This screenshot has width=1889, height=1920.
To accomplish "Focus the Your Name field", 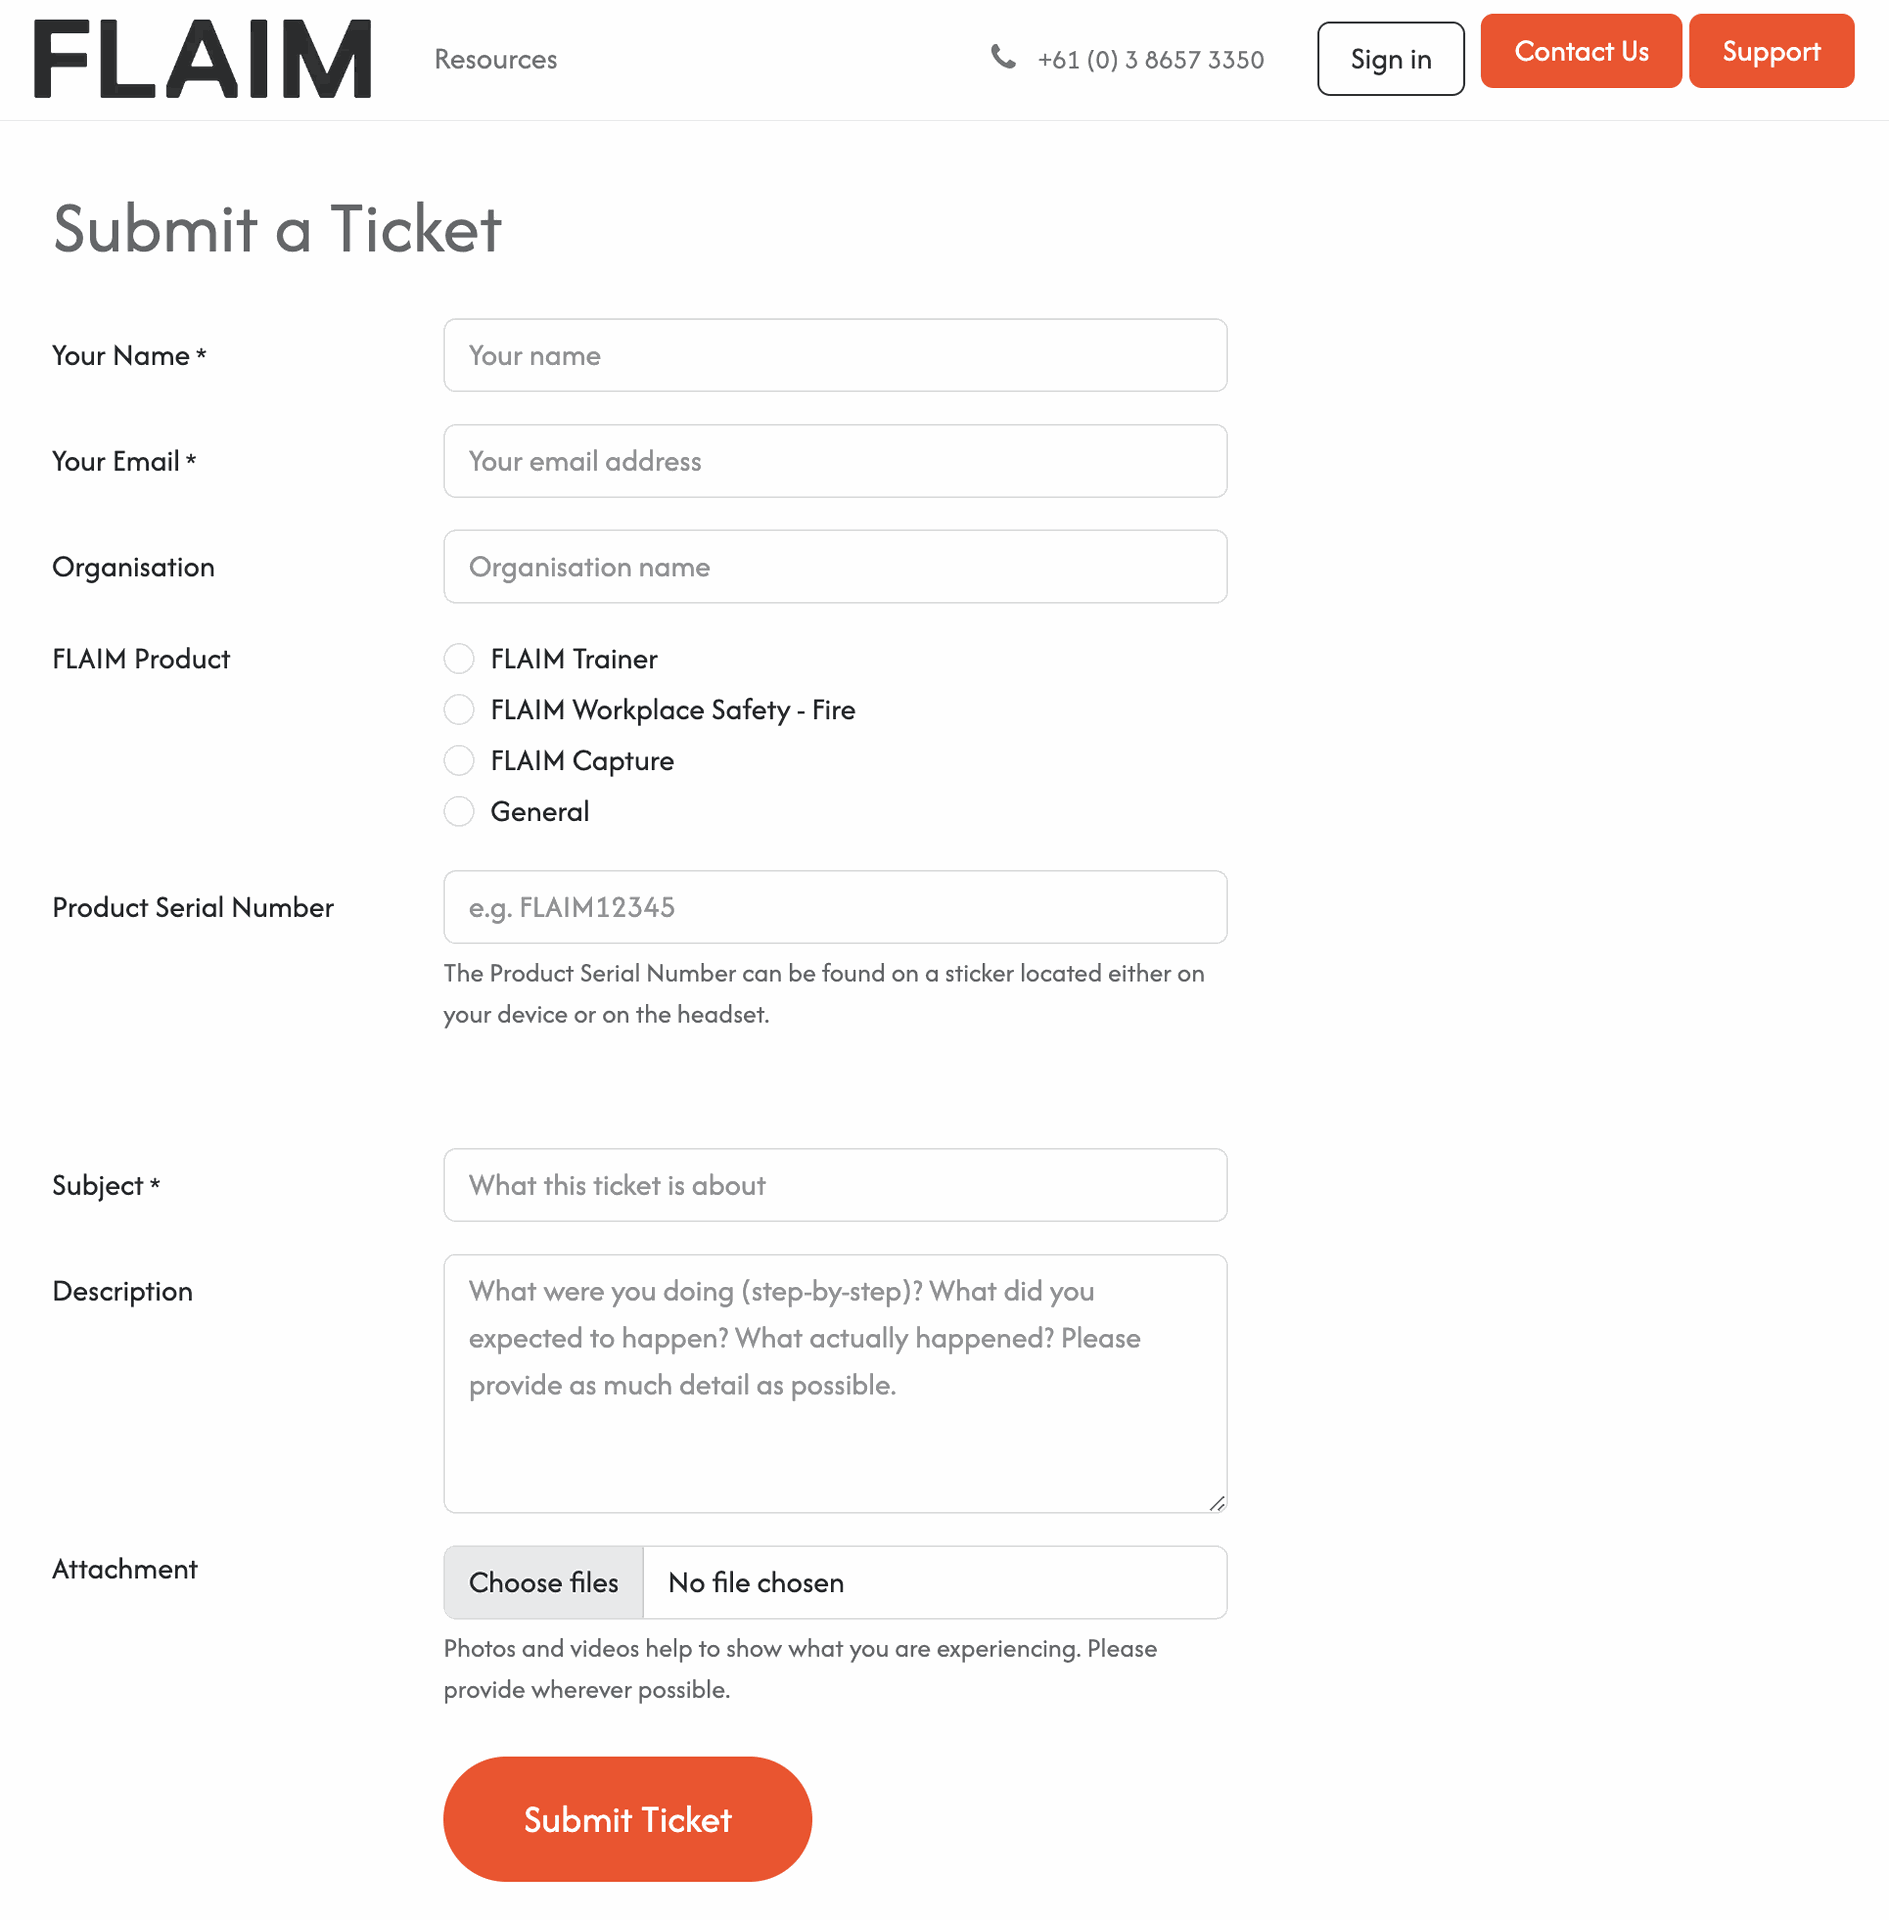I will click(835, 356).
